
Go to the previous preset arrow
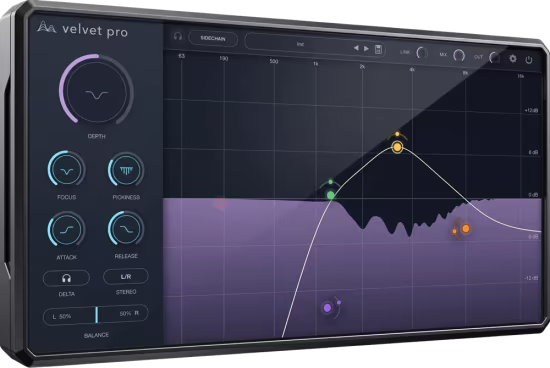coord(356,48)
